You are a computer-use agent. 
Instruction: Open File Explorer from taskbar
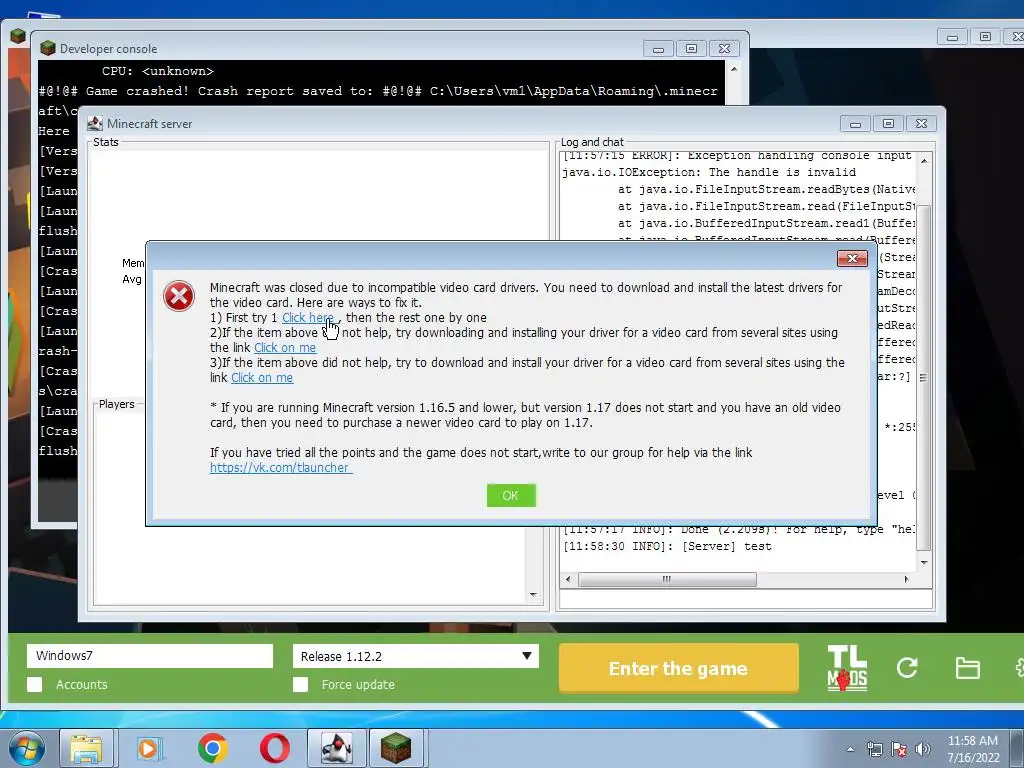86,748
